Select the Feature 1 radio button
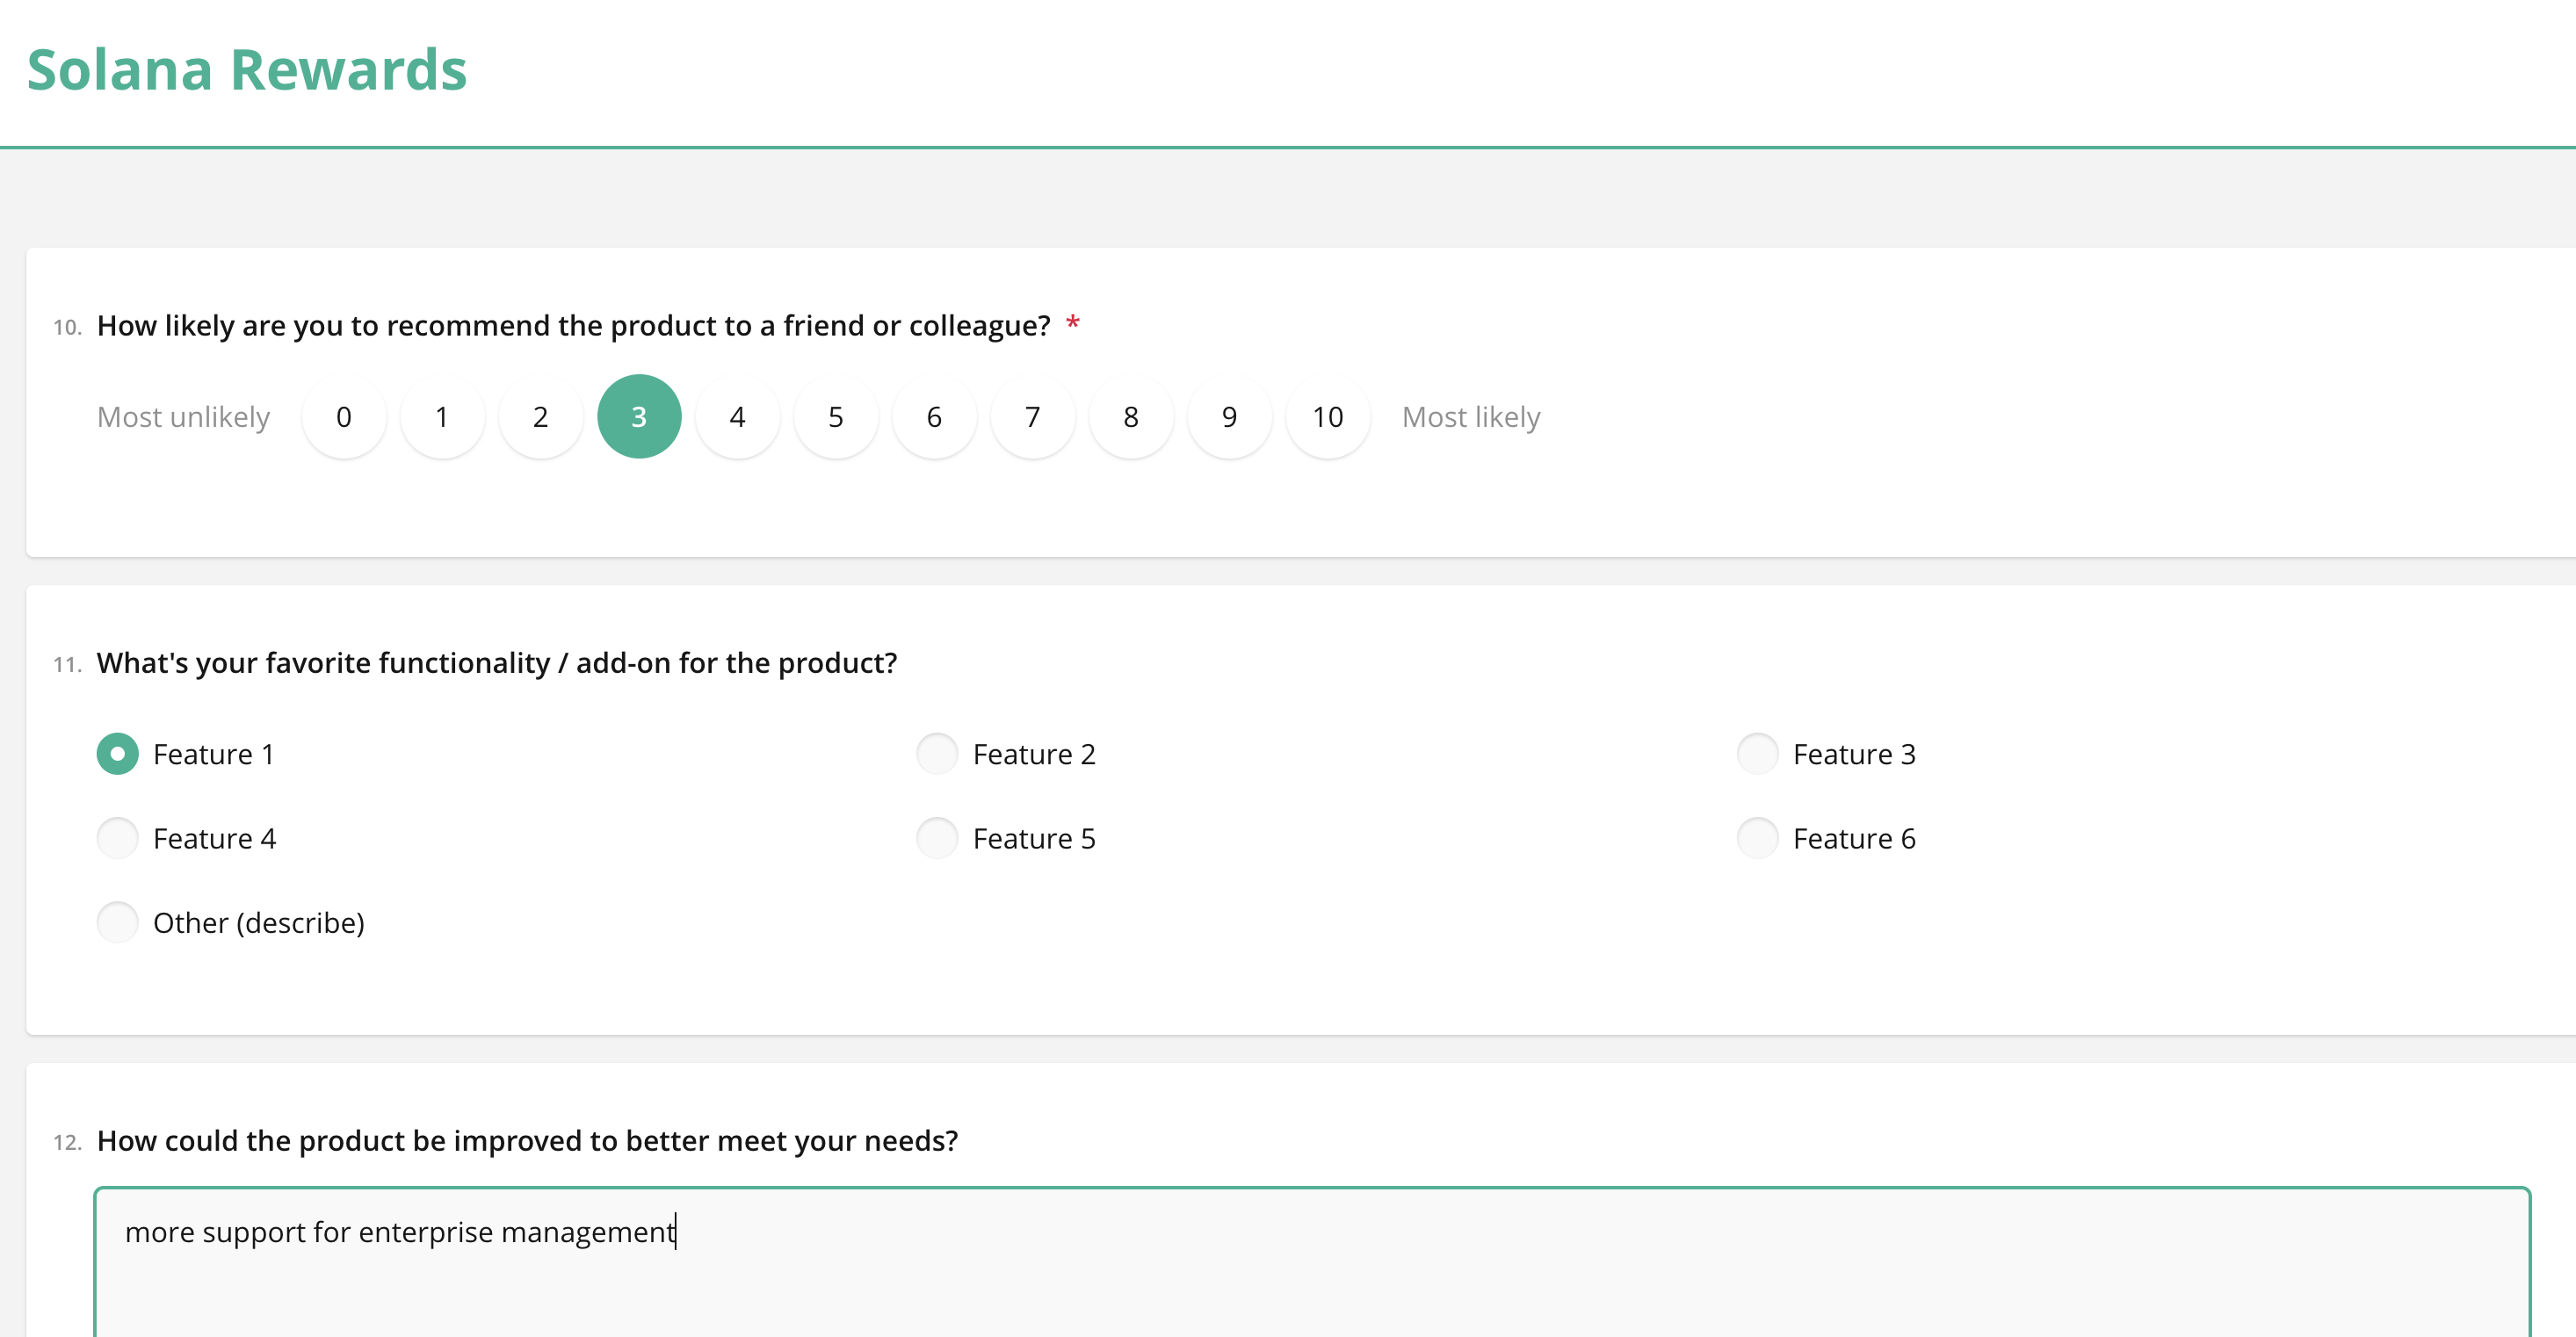Image resolution: width=2576 pixels, height=1337 pixels. tap(118, 754)
